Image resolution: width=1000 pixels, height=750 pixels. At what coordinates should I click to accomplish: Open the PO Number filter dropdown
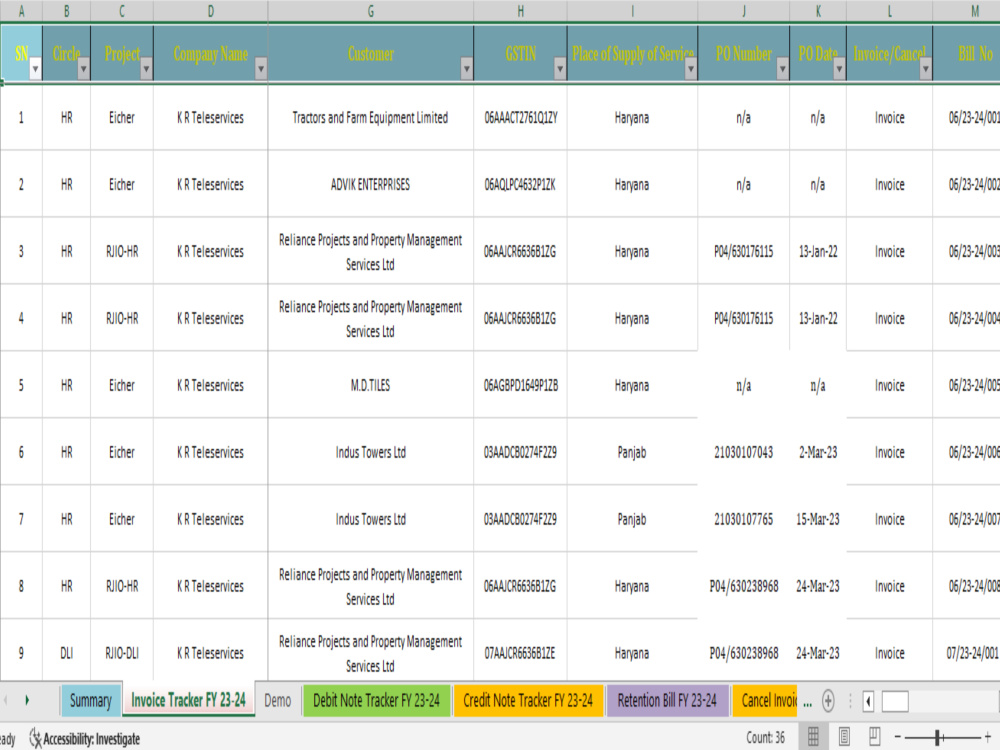tap(782, 68)
